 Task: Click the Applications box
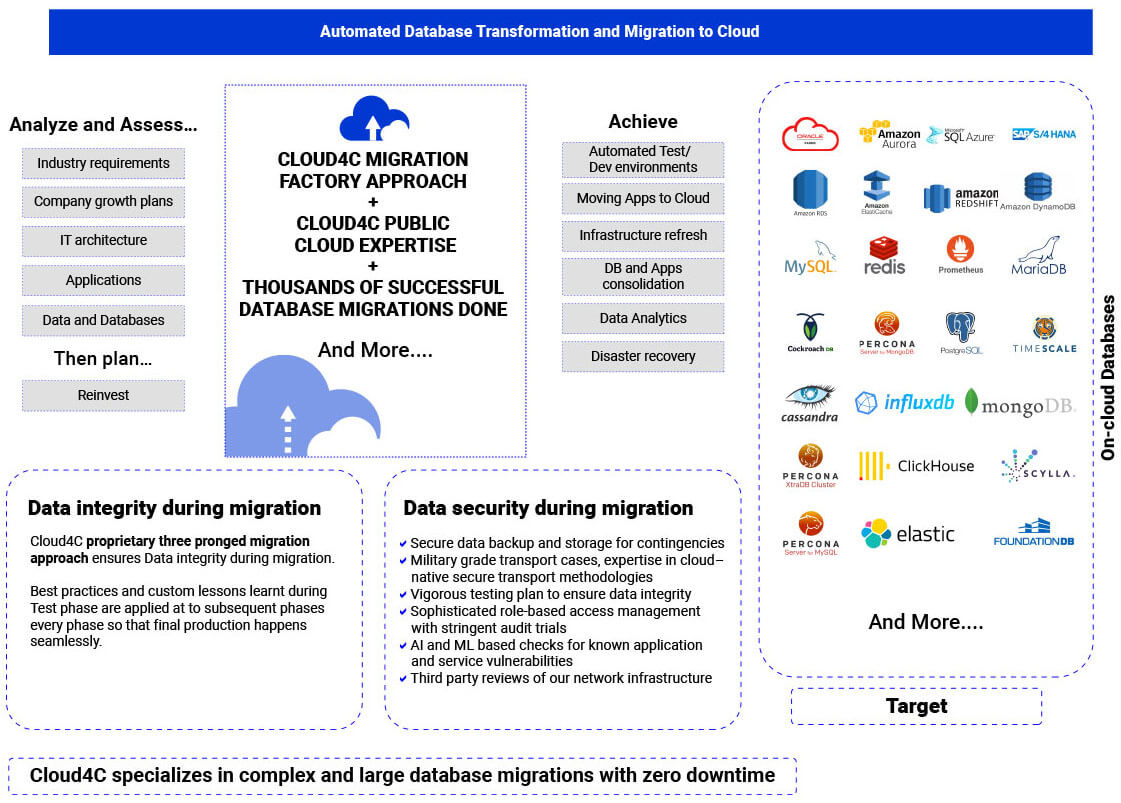pos(103,280)
